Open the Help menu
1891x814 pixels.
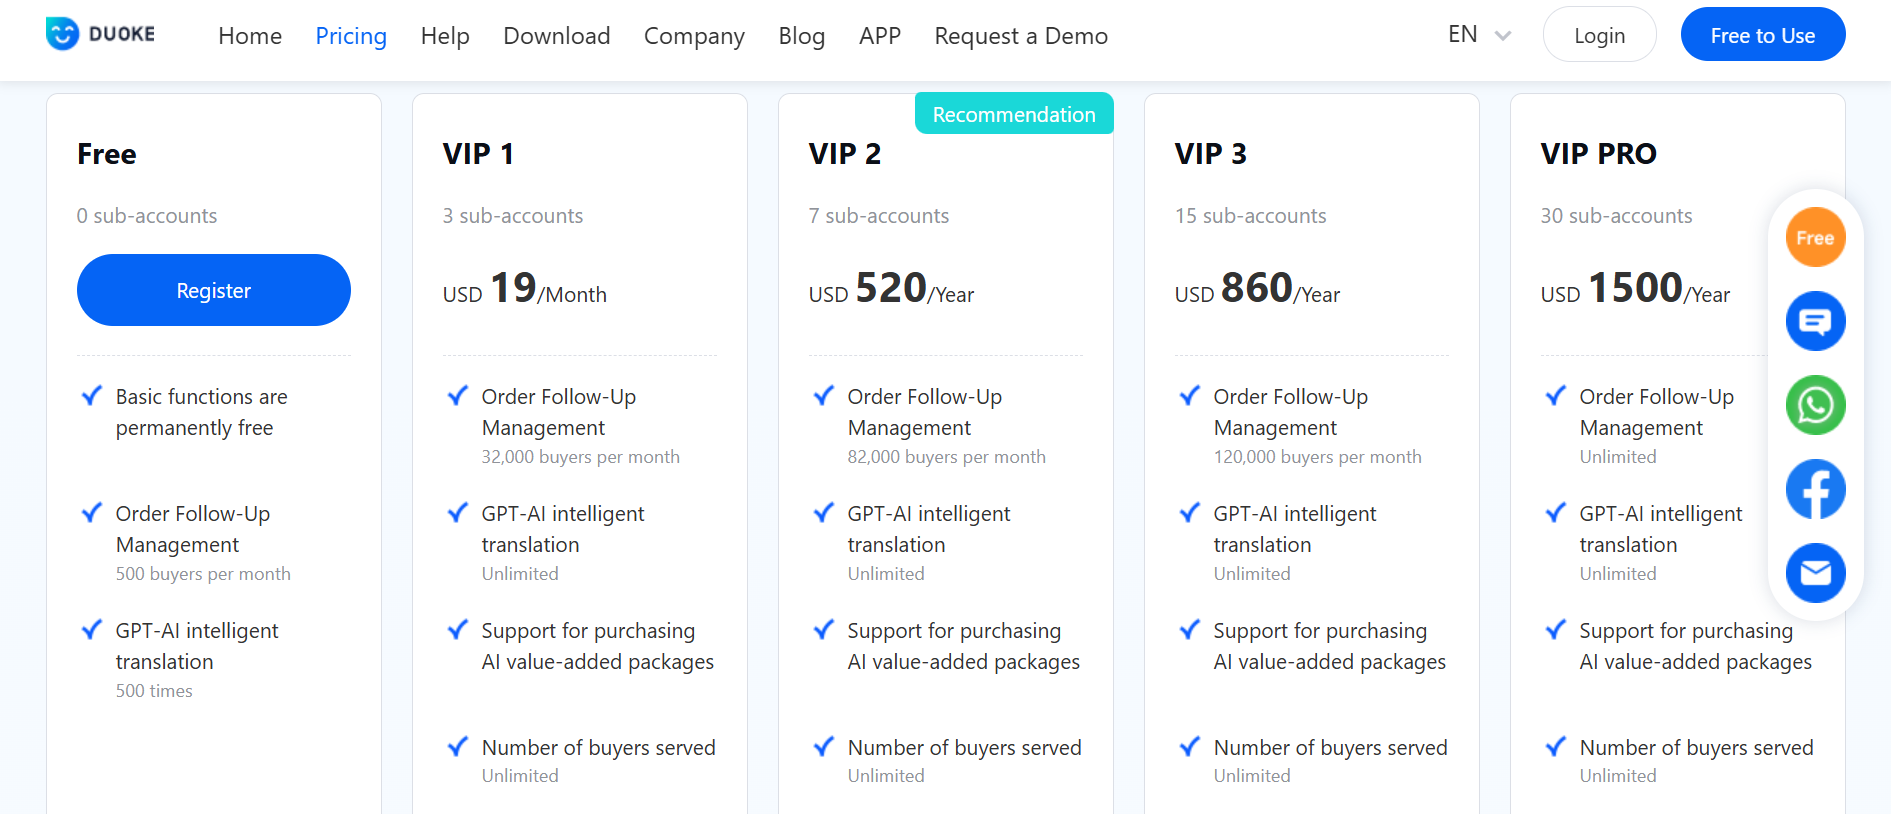[445, 36]
